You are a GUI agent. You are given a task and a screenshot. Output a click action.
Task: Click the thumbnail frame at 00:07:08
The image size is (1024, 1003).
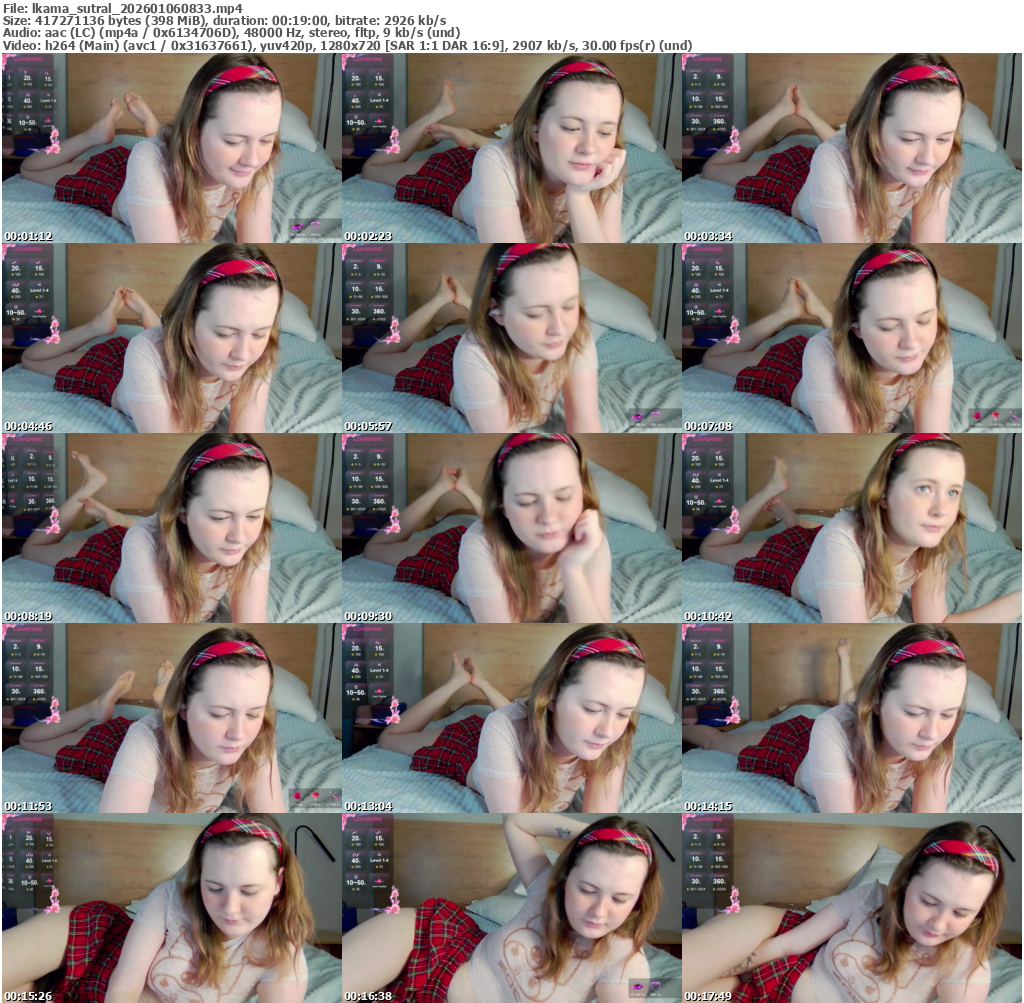click(x=851, y=338)
